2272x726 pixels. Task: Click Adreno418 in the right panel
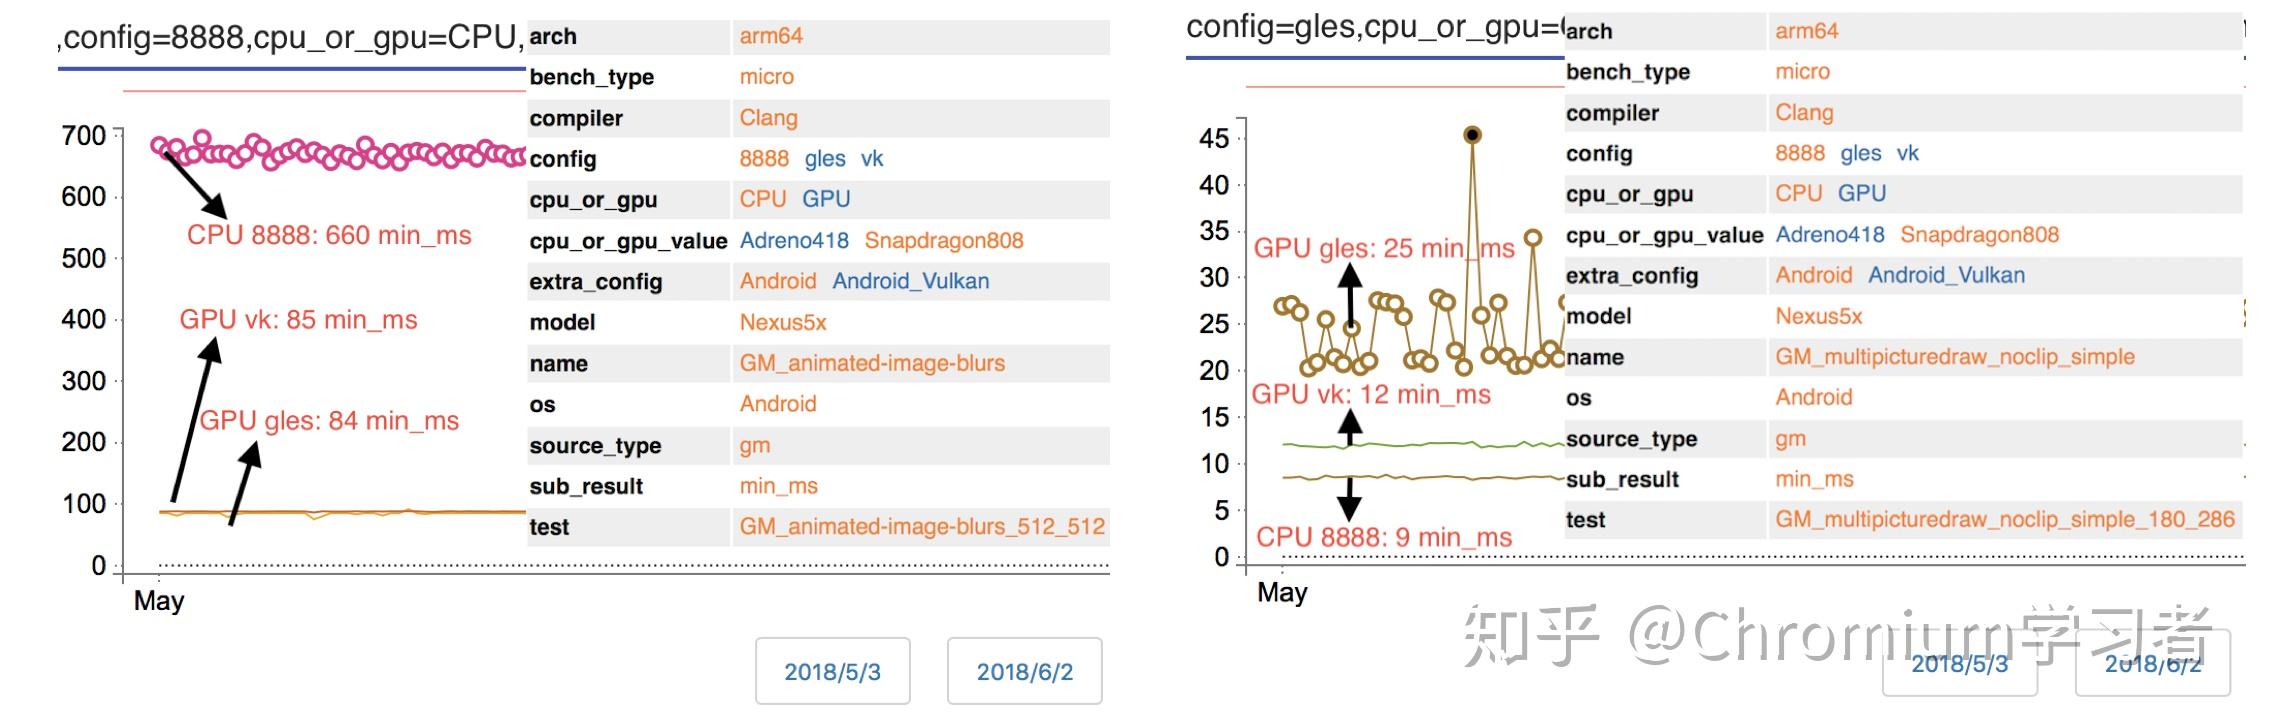point(1830,235)
